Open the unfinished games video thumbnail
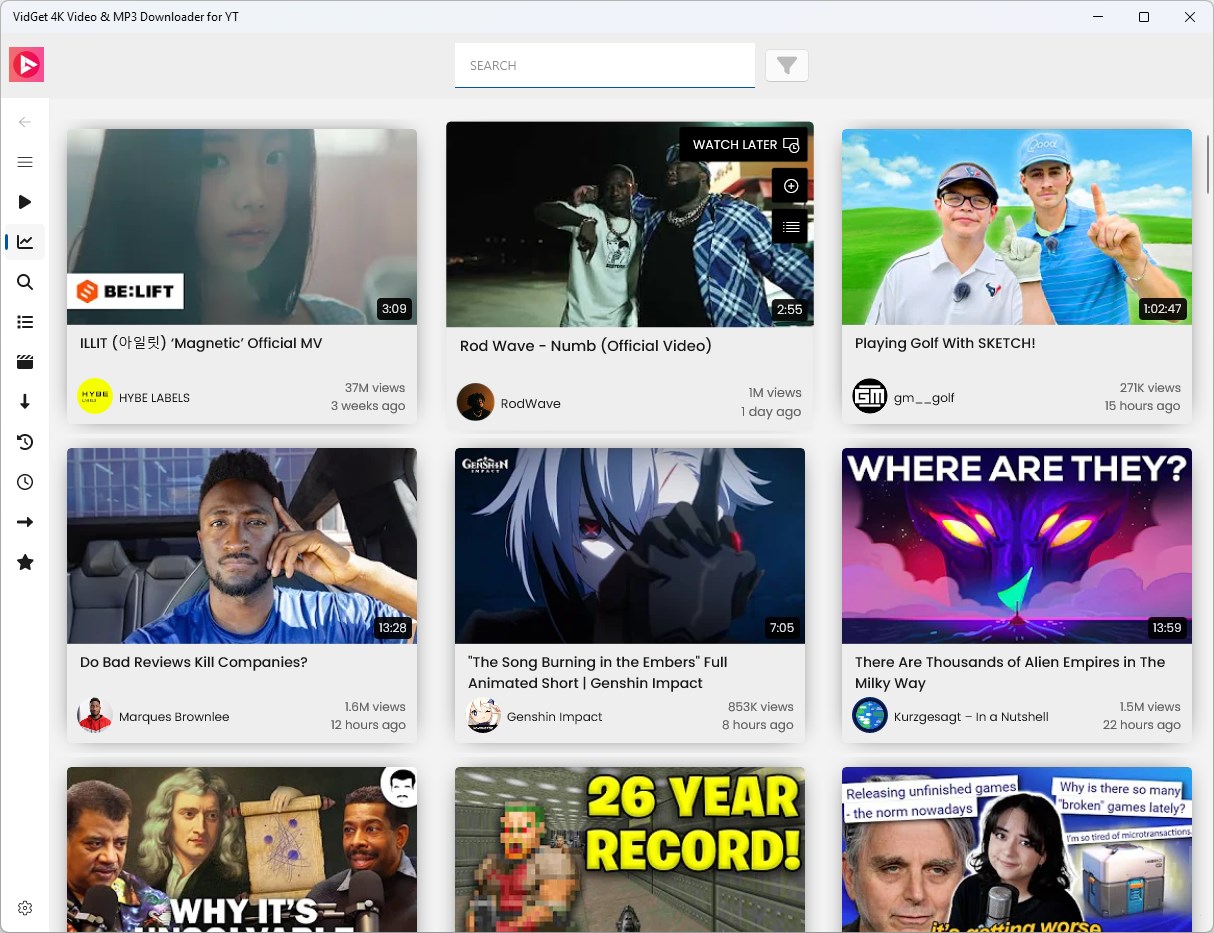Viewport: 1214px width, 933px height. coord(1017,850)
